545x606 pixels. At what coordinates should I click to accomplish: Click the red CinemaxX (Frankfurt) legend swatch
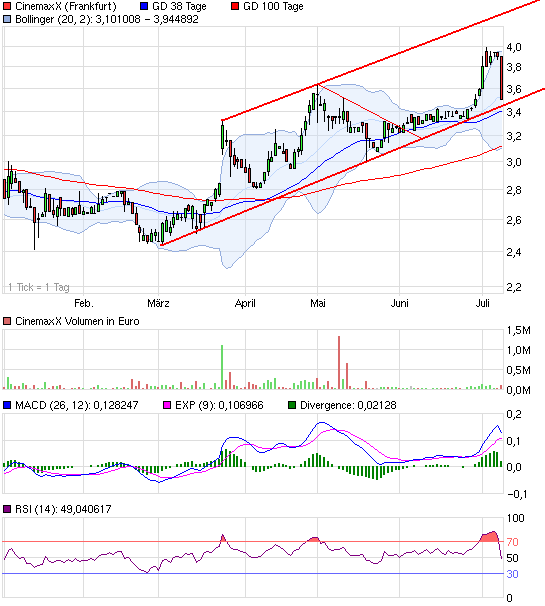[7, 6]
